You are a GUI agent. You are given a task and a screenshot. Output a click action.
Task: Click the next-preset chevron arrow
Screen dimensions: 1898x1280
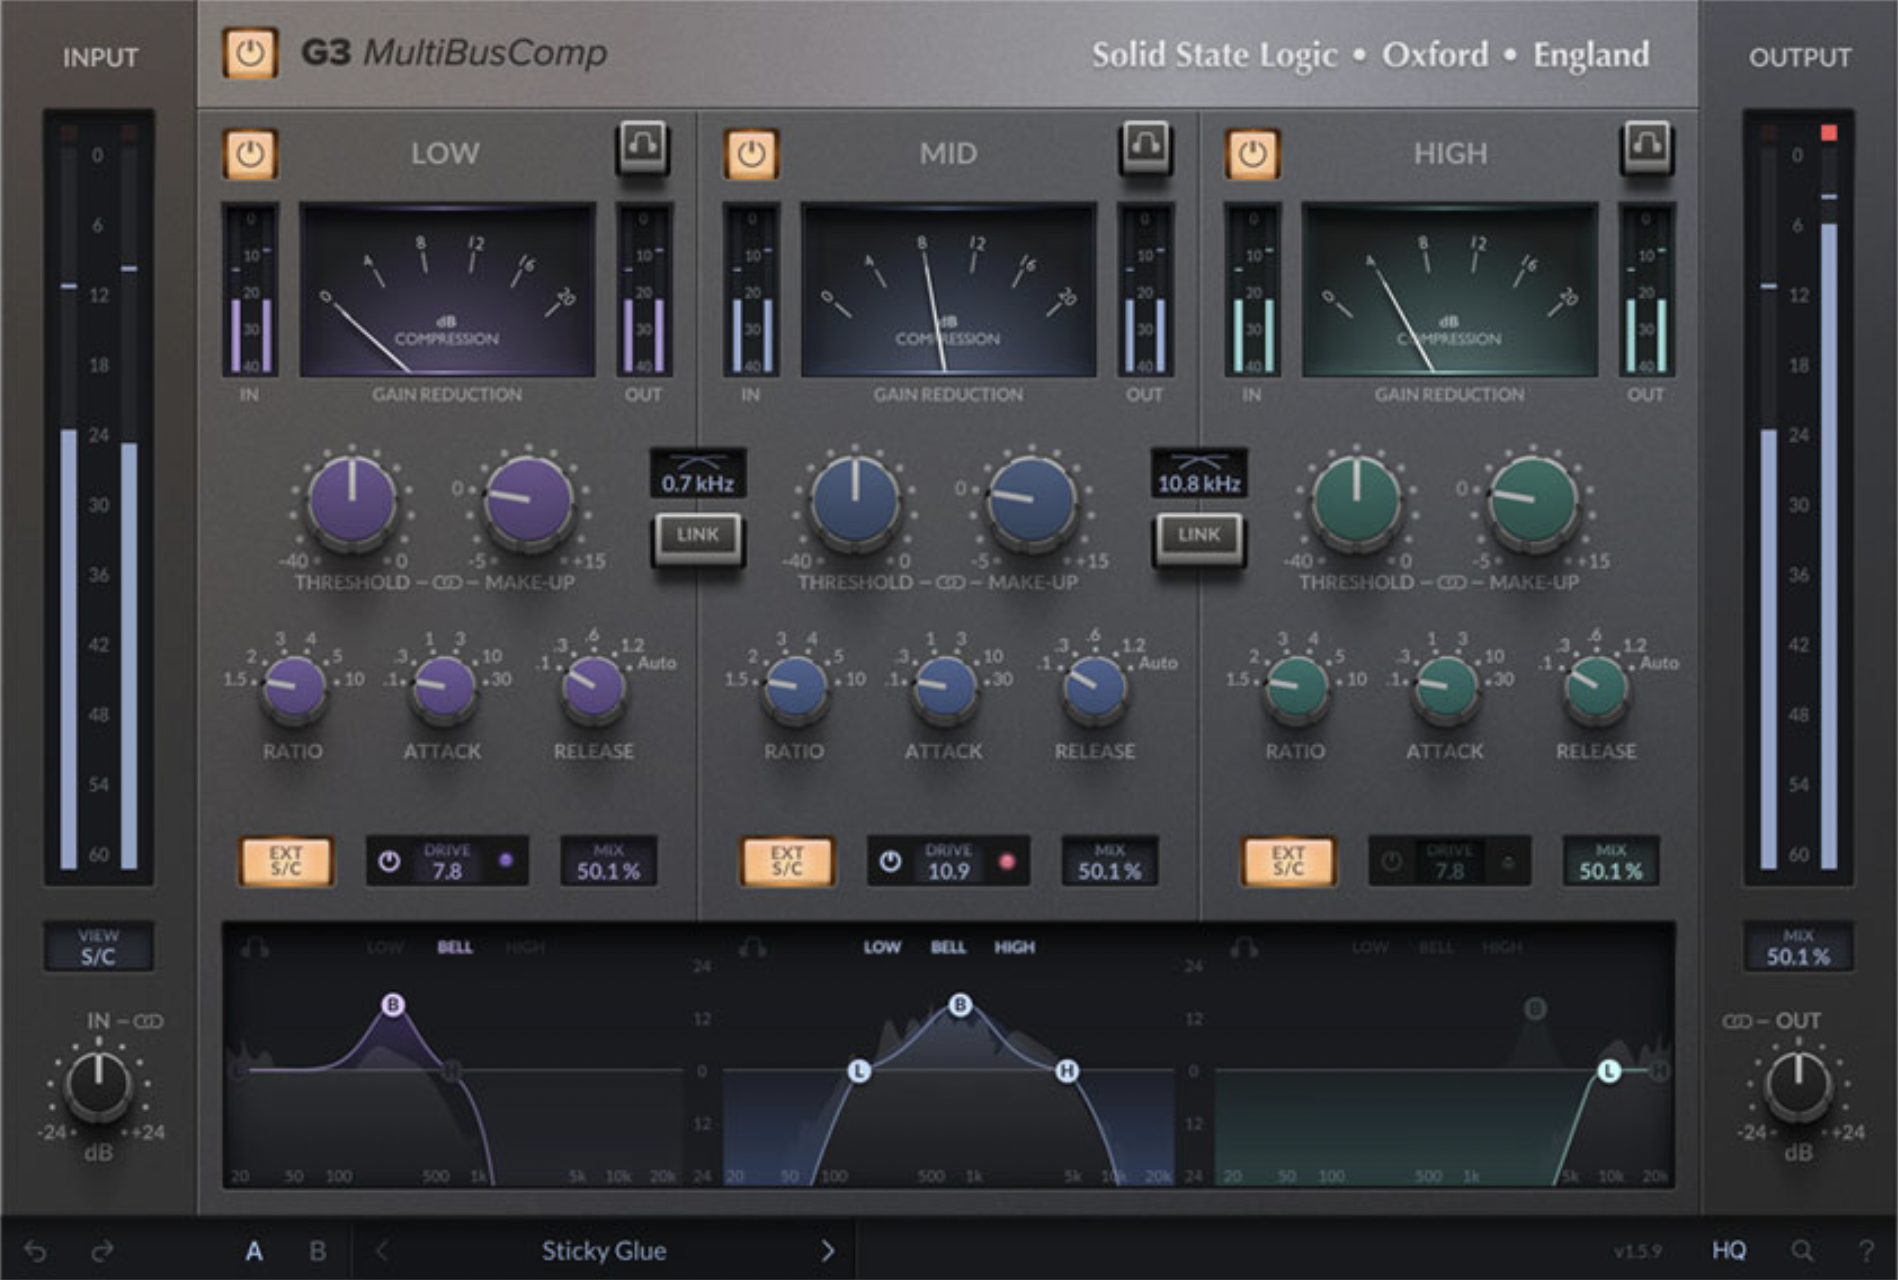pyautogui.click(x=826, y=1250)
